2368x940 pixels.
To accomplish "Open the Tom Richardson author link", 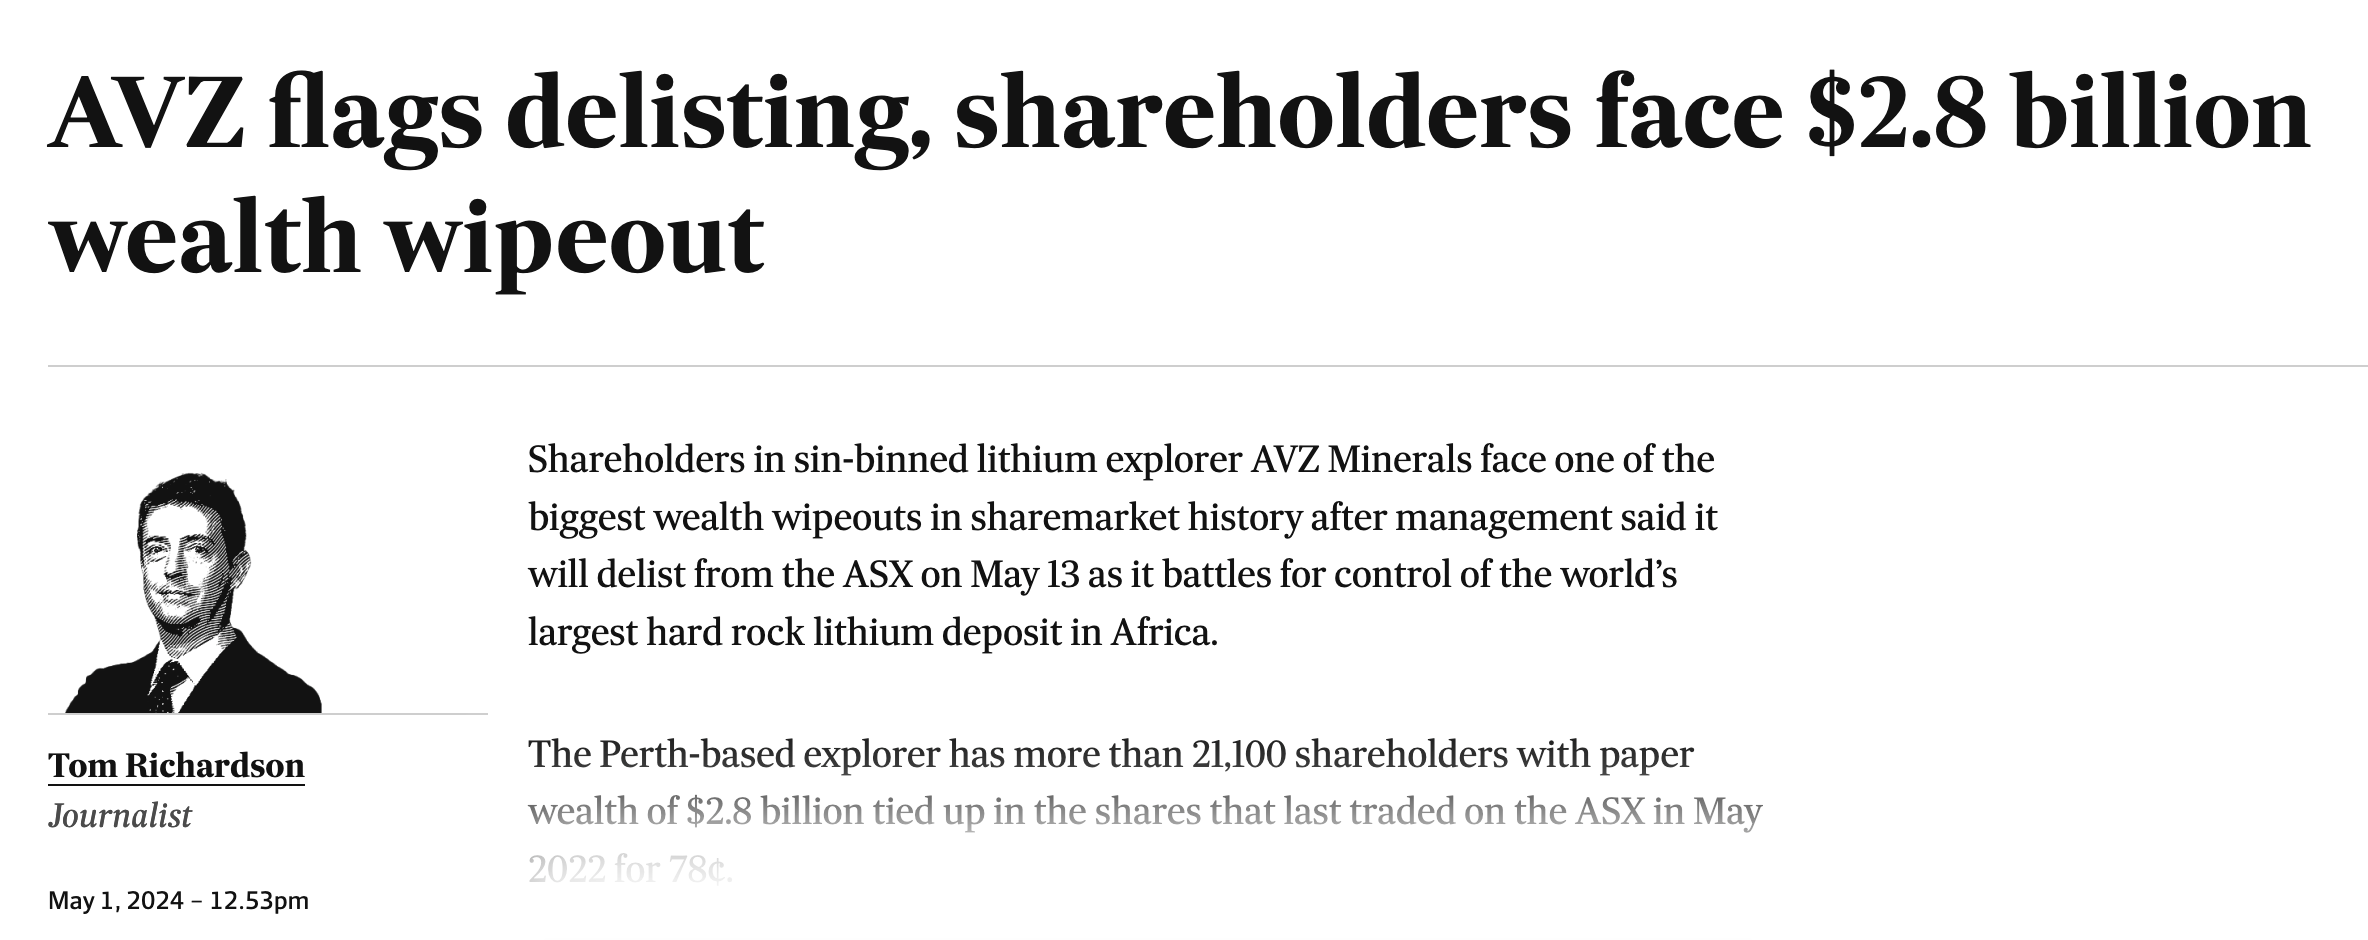I will pyautogui.click(x=176, y=765).
